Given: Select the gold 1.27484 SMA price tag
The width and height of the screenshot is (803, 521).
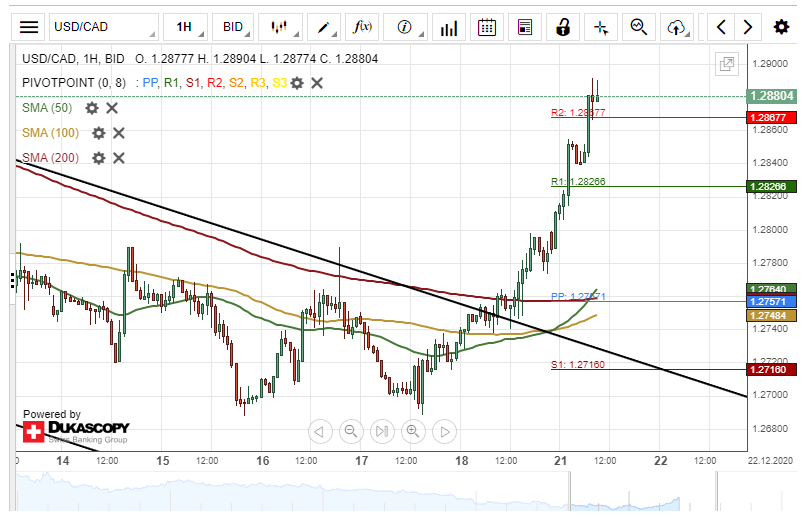Looking at the screenshot, I should pyautogui.click(x=772, y=316).
